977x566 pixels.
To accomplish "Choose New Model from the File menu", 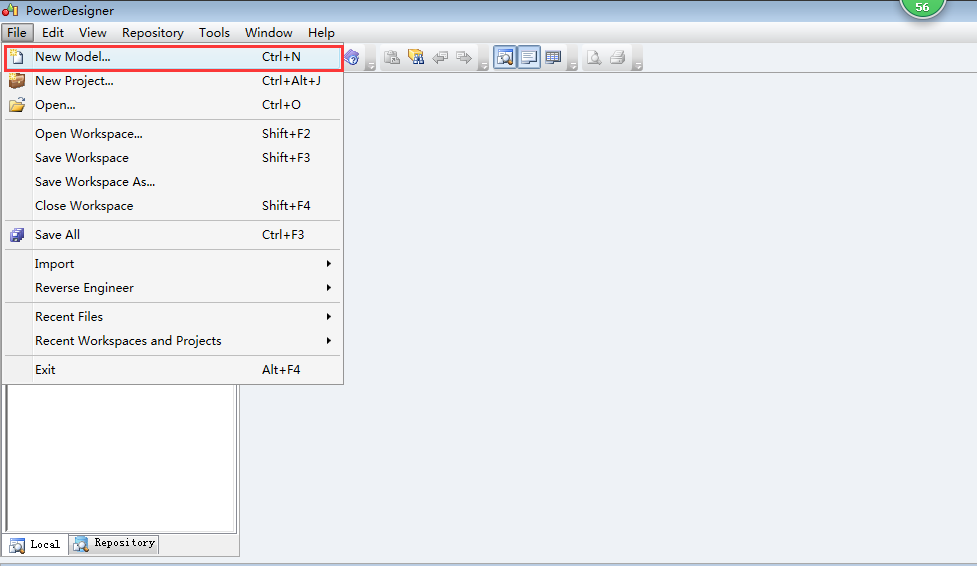I will pyautogui.click(x=174, y=57).
